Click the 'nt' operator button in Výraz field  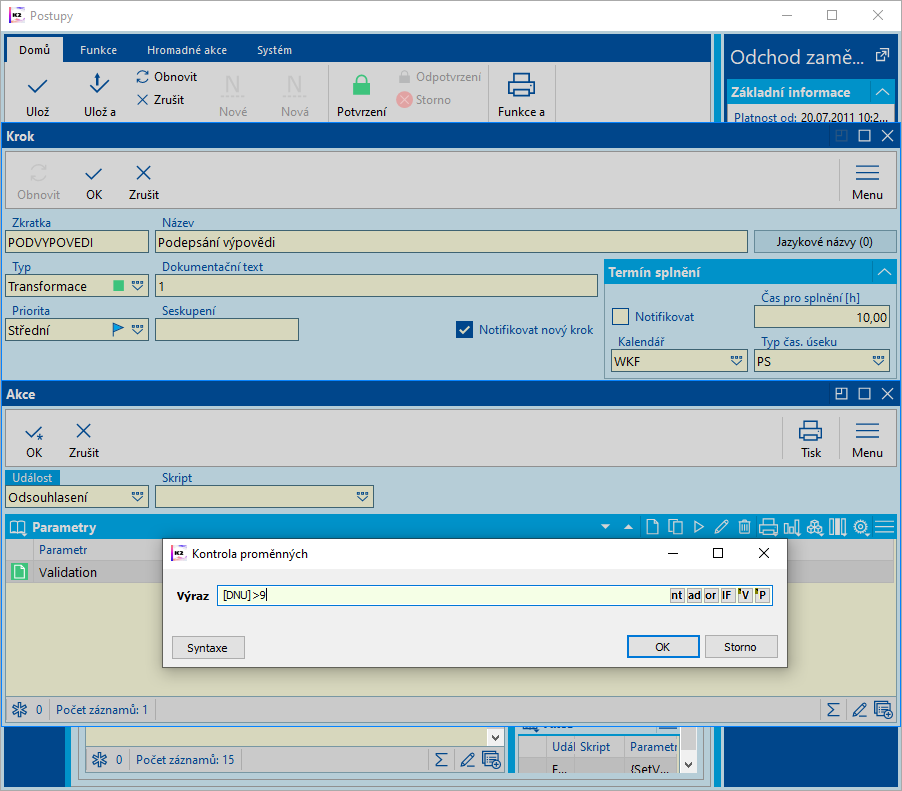(676, 595)
